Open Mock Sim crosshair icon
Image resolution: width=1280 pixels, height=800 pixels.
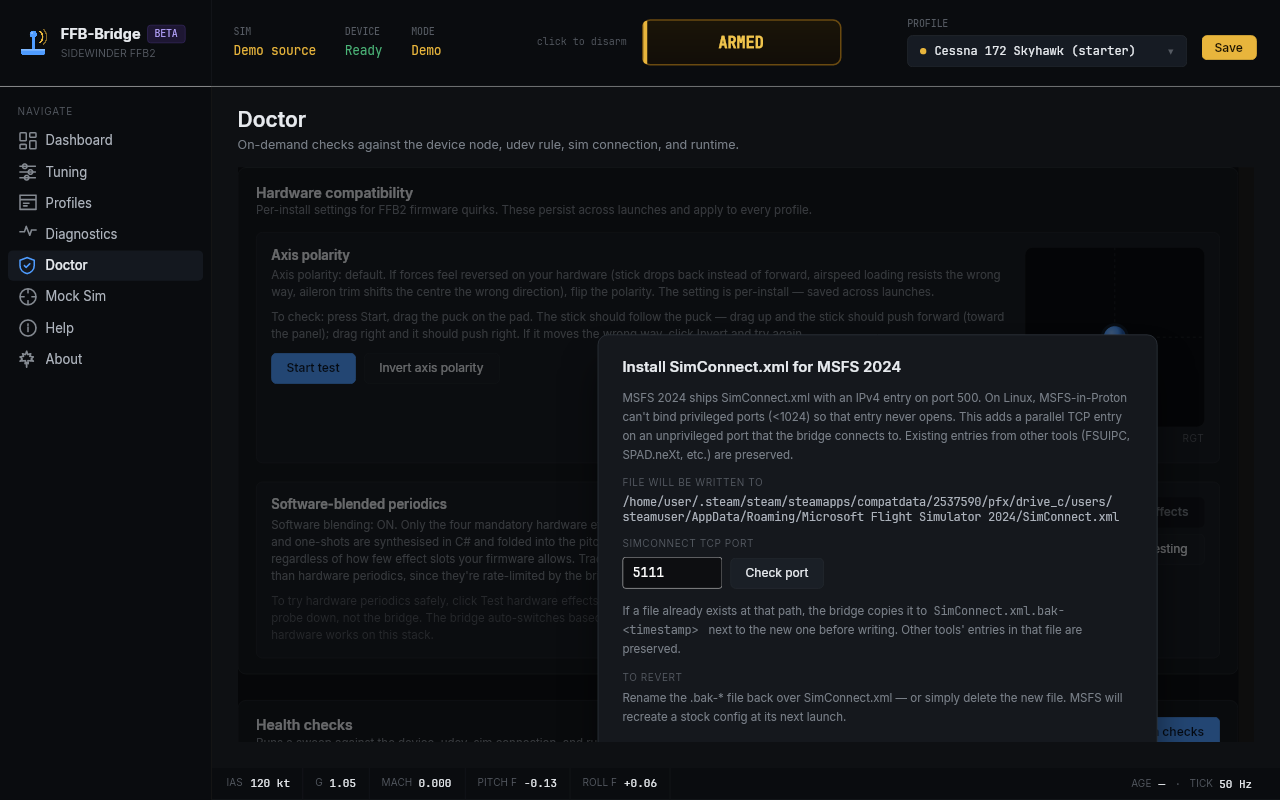coord(28,296)
